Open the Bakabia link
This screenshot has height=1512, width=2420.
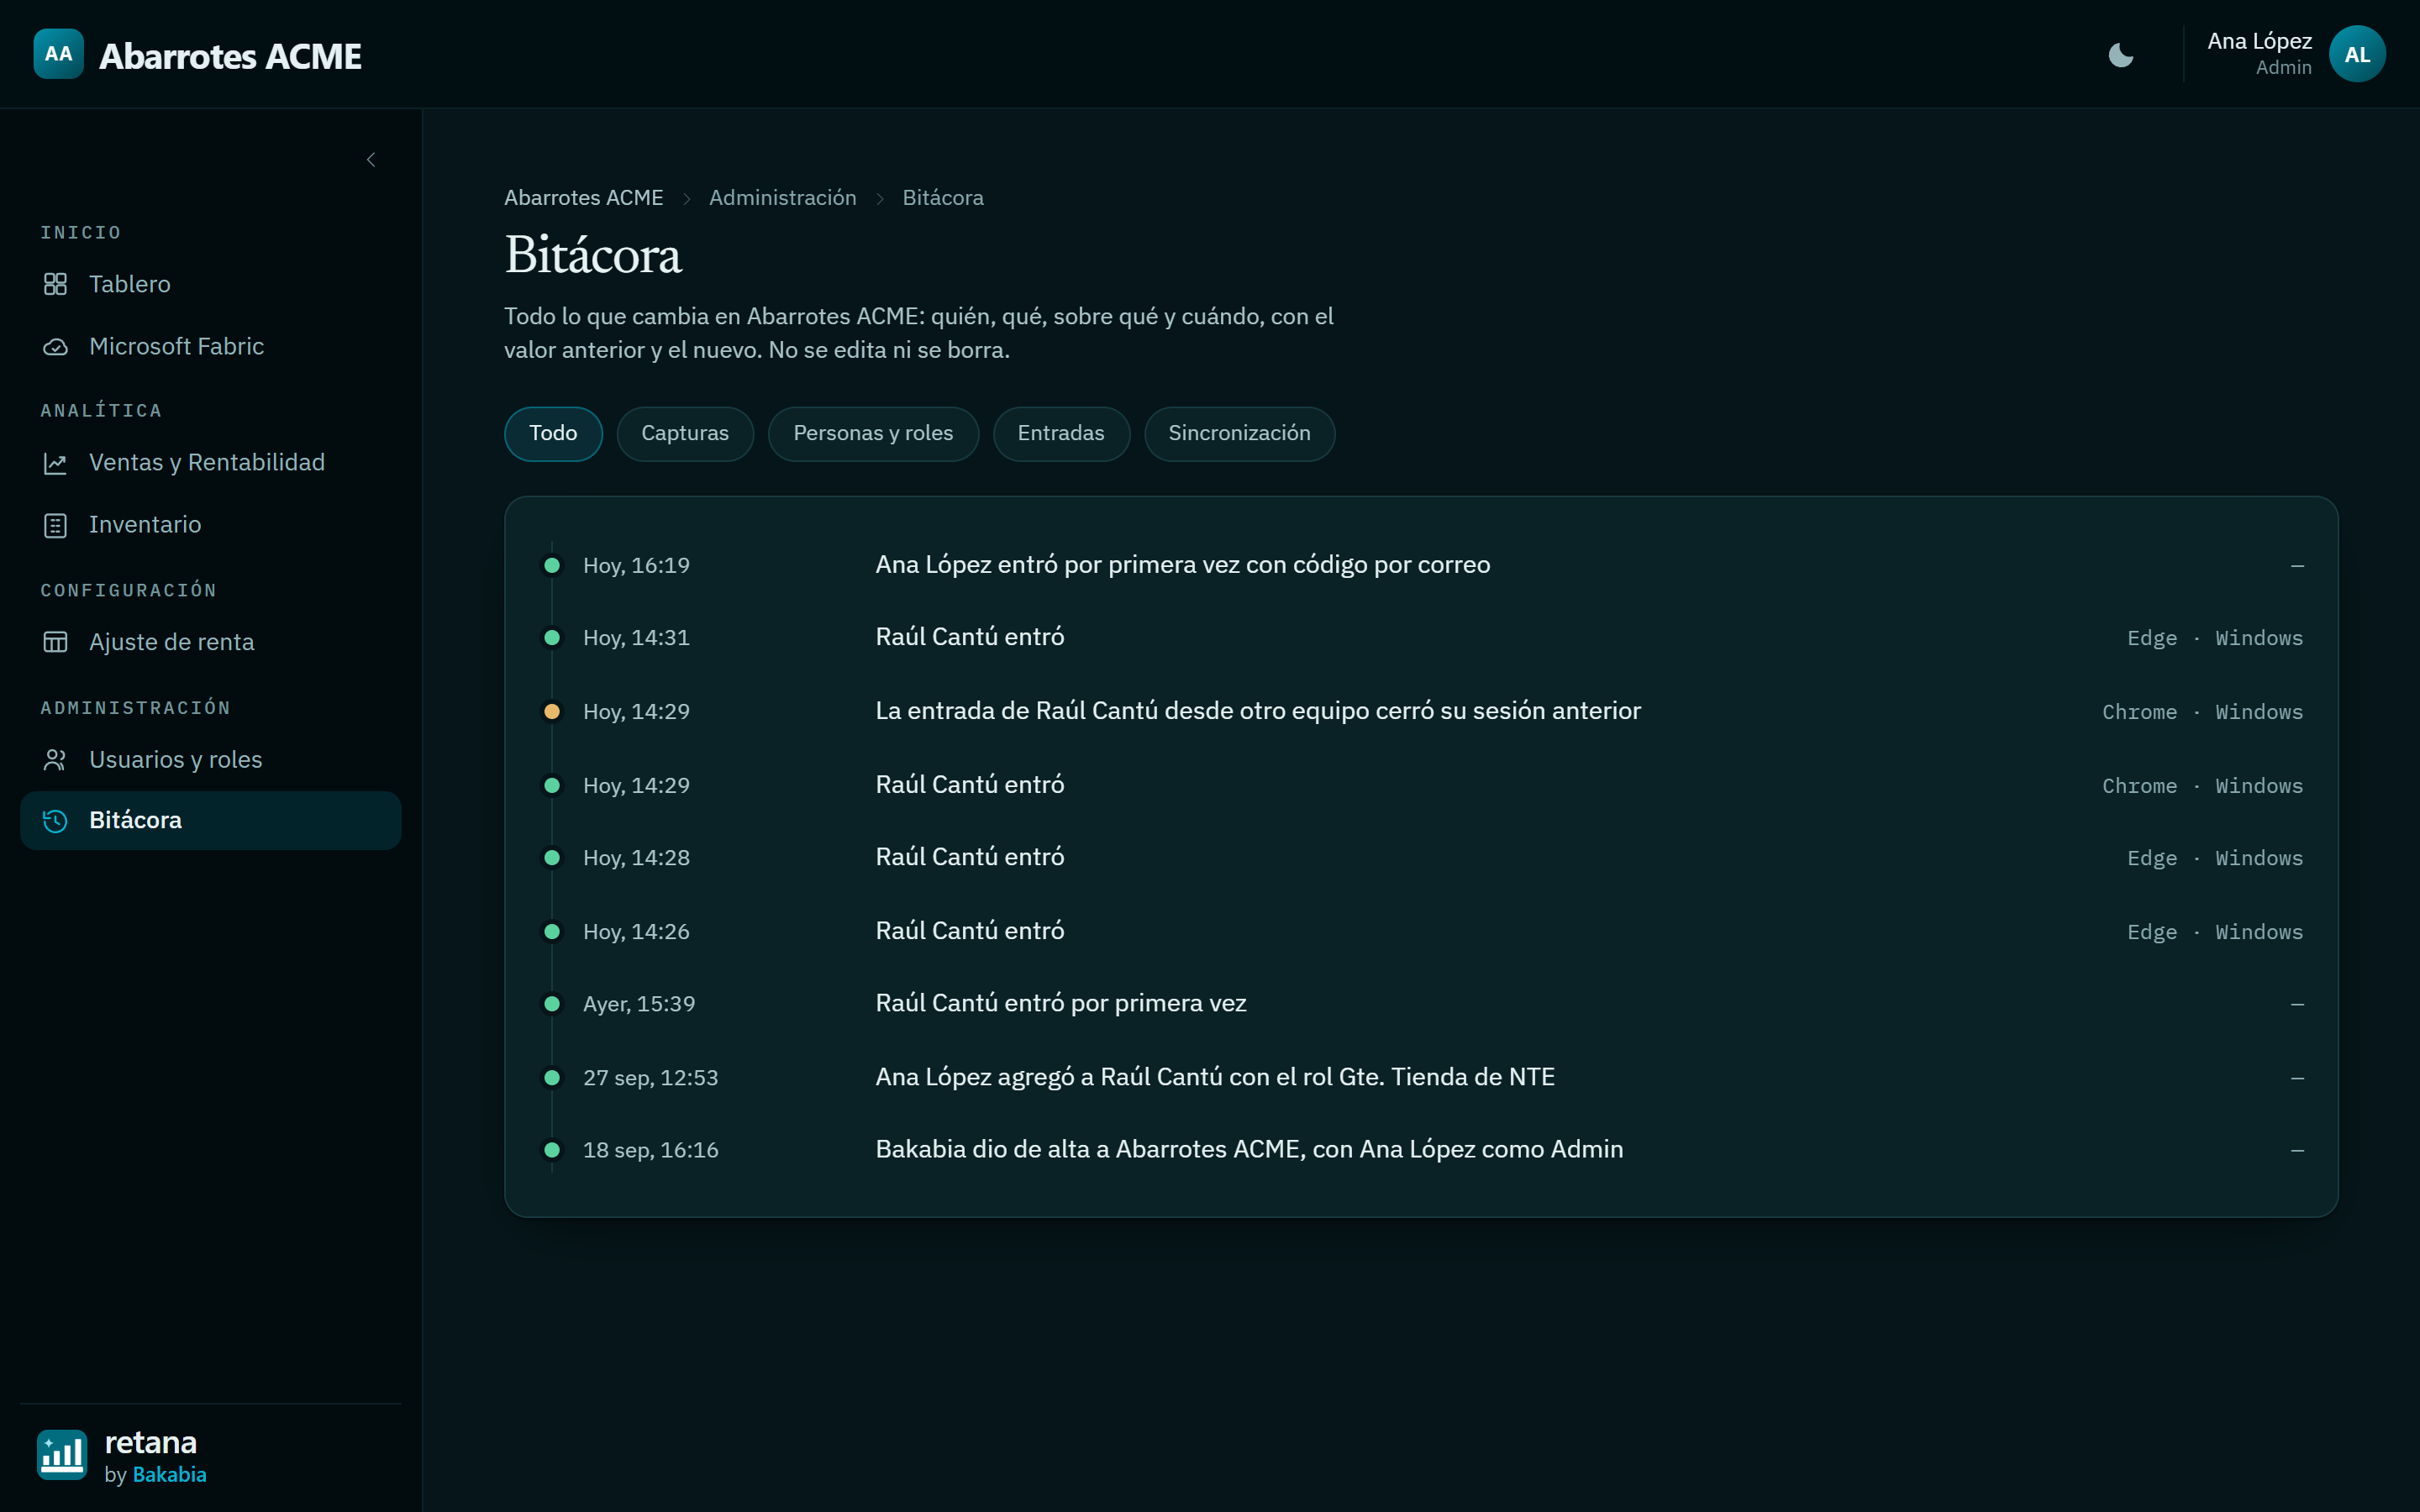(169, 1475)
